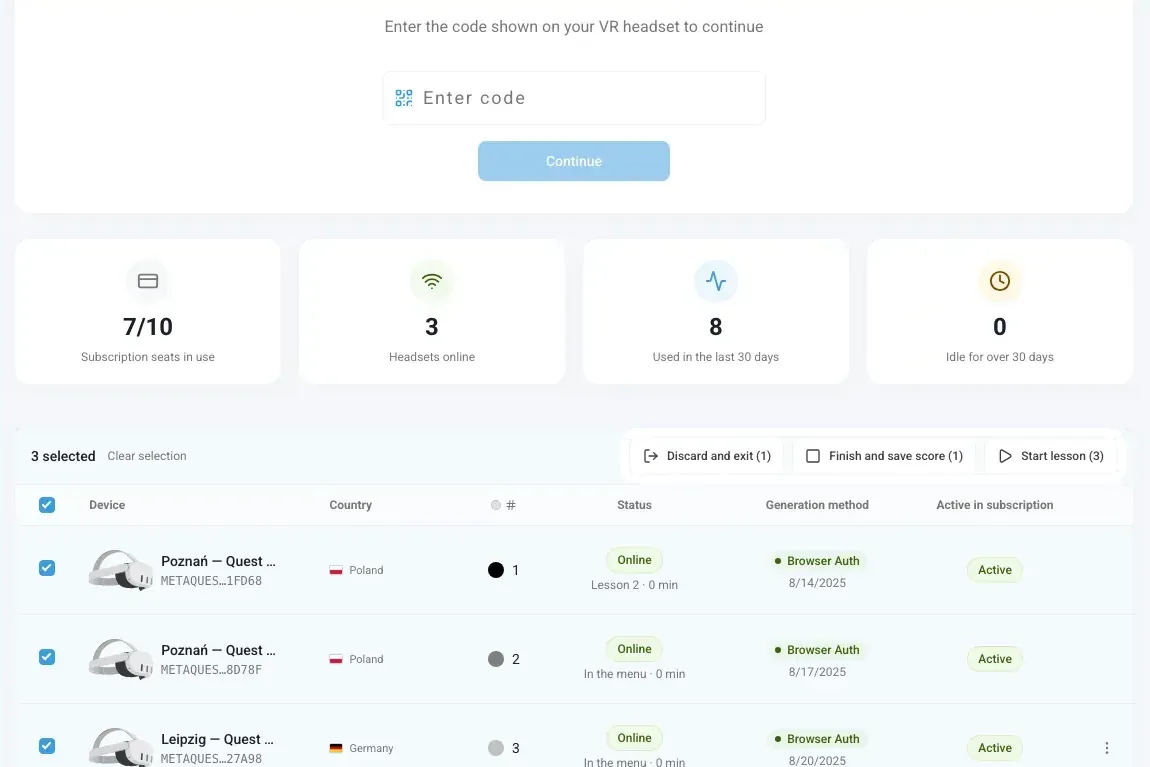Open the 7/10 Subscription seats card
Viewport: 1150px width, 767px height.
pyautogui.click(x=148, y=311)
